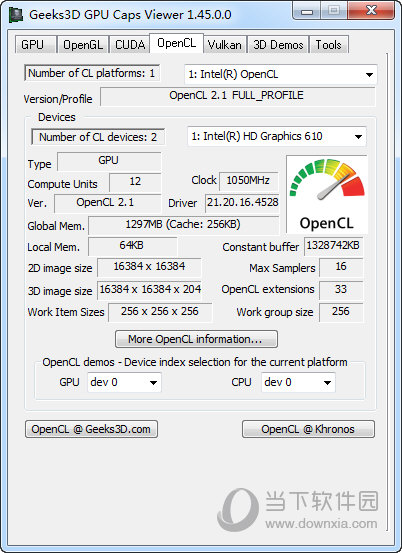The image size is (402, 553).
Task: Expand the Intel(R) OpenCL platform dropdown
Action: (281, 74)
